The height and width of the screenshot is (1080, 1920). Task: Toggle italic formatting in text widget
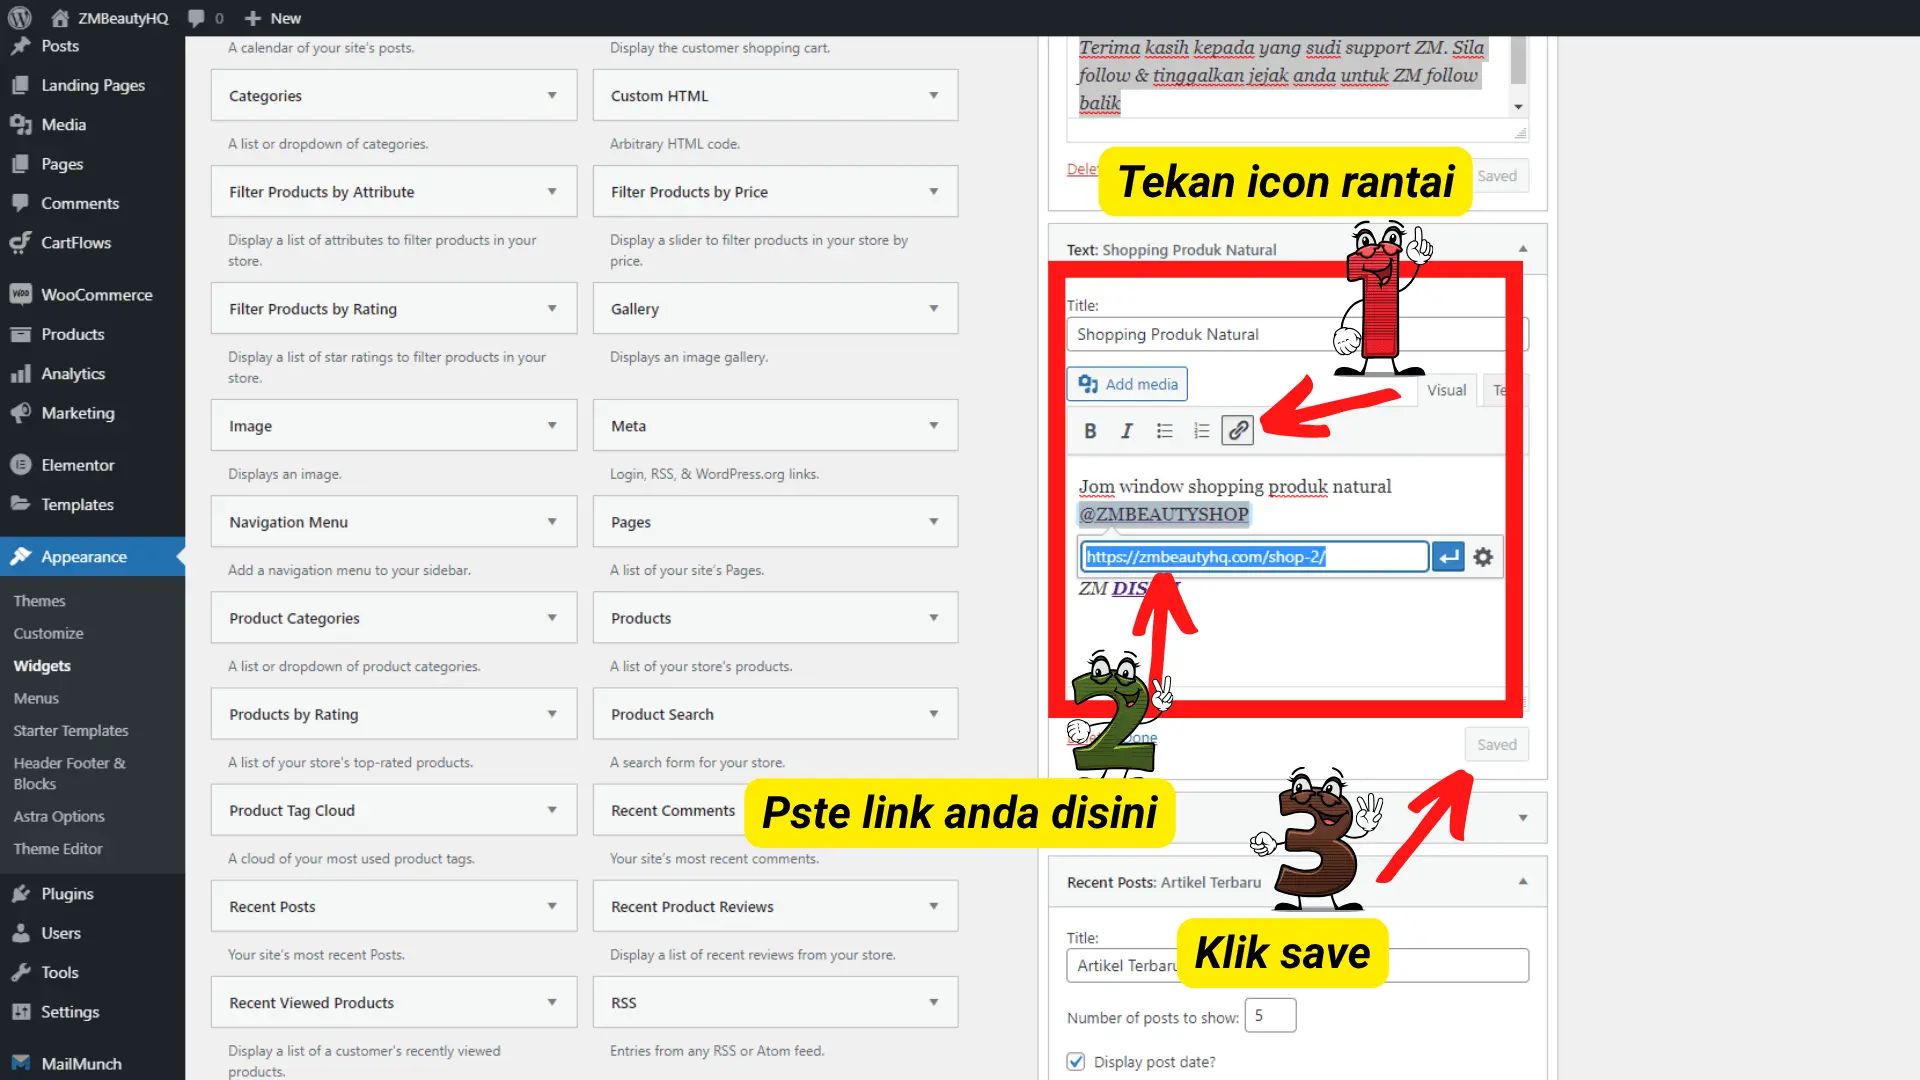[x=1127, y=430]
